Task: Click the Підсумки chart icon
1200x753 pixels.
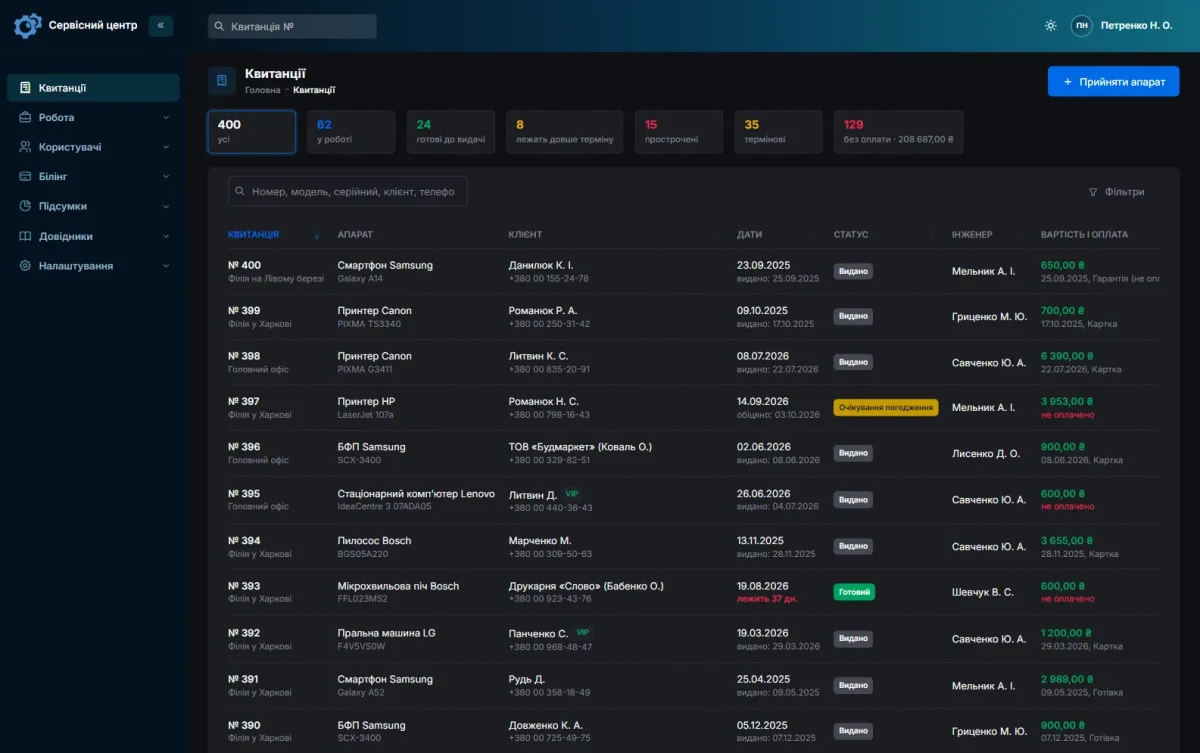Action: pyautogui.click(x=25, y=206)
